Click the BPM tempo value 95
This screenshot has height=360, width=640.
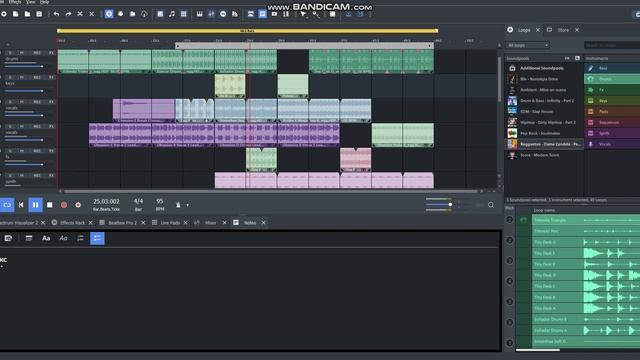[x=160, y=201]
